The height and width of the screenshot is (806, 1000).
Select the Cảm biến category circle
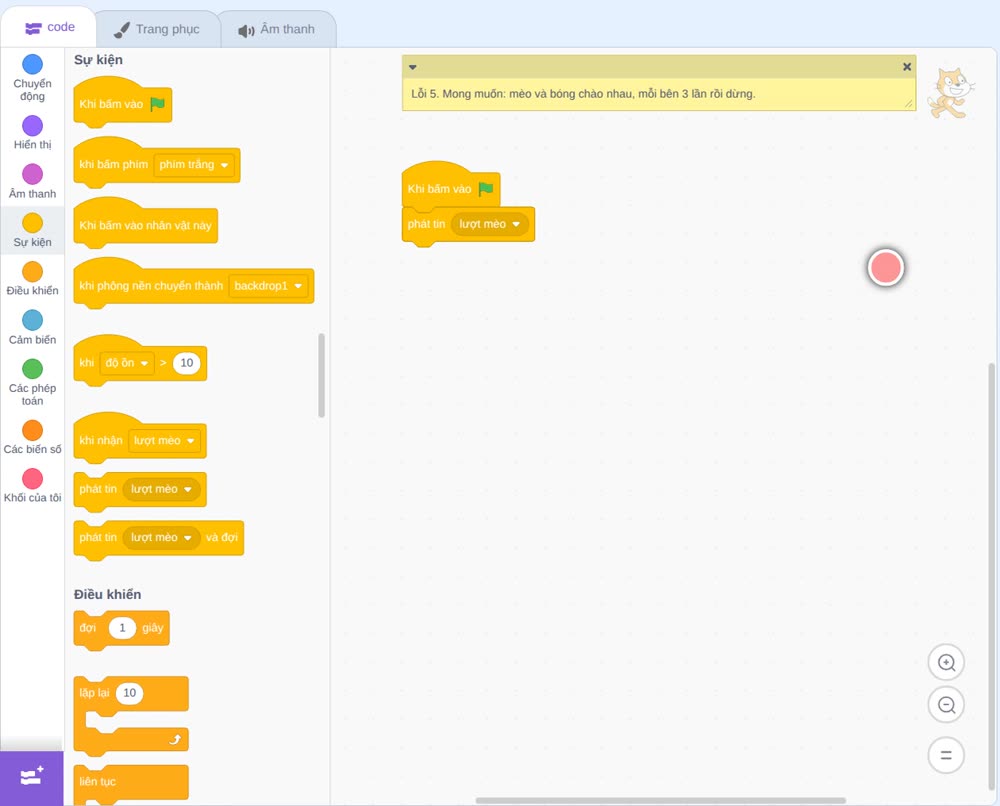coord(33,320)
